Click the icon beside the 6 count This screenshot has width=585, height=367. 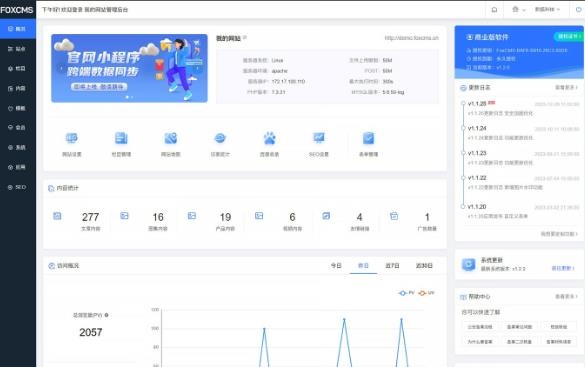point(259,216)
